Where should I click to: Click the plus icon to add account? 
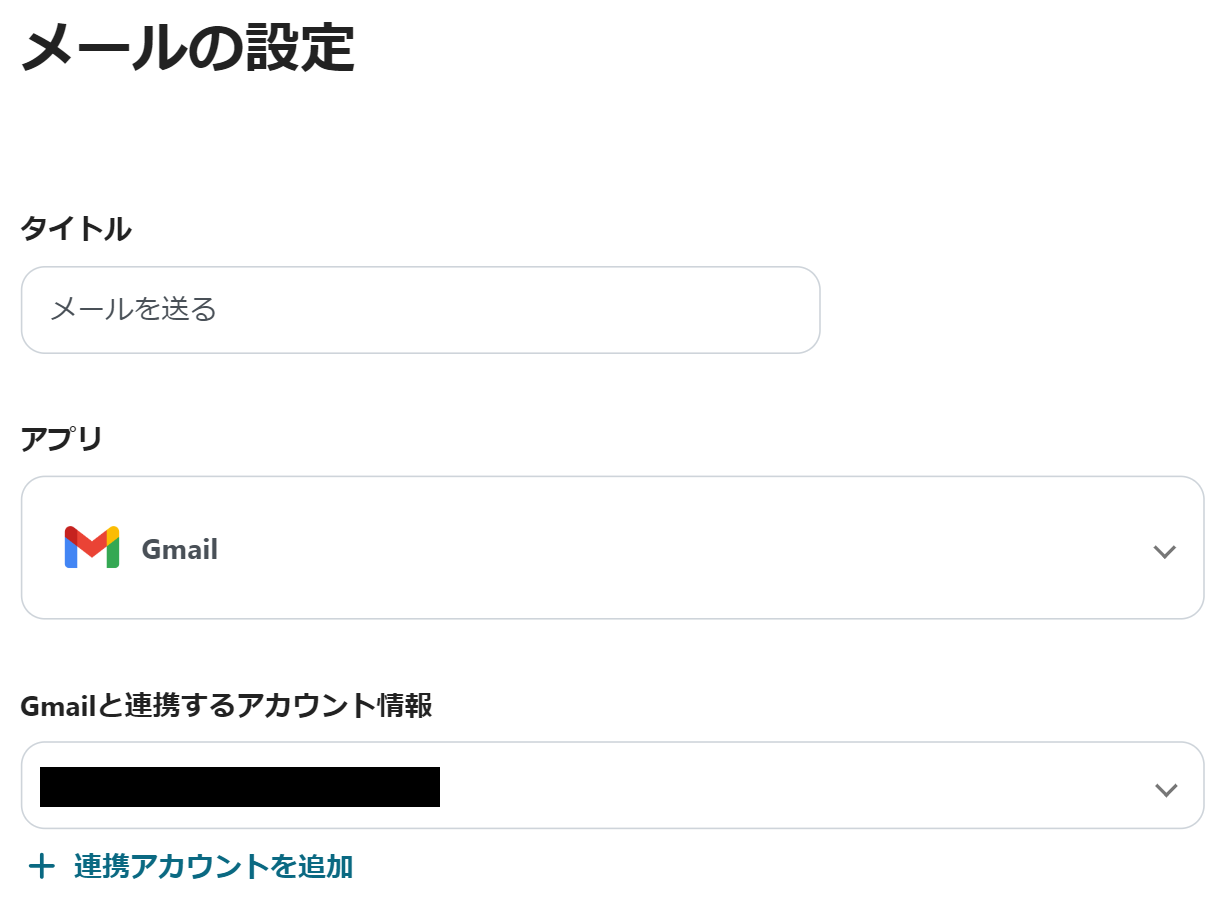pos(41,866)
